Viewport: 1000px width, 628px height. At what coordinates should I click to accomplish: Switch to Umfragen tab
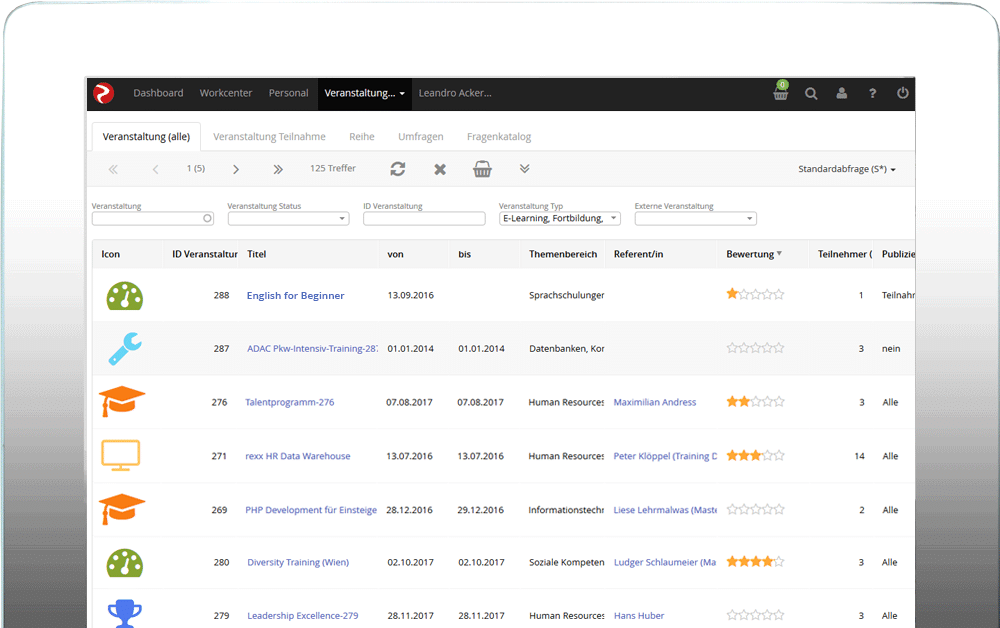420,136
